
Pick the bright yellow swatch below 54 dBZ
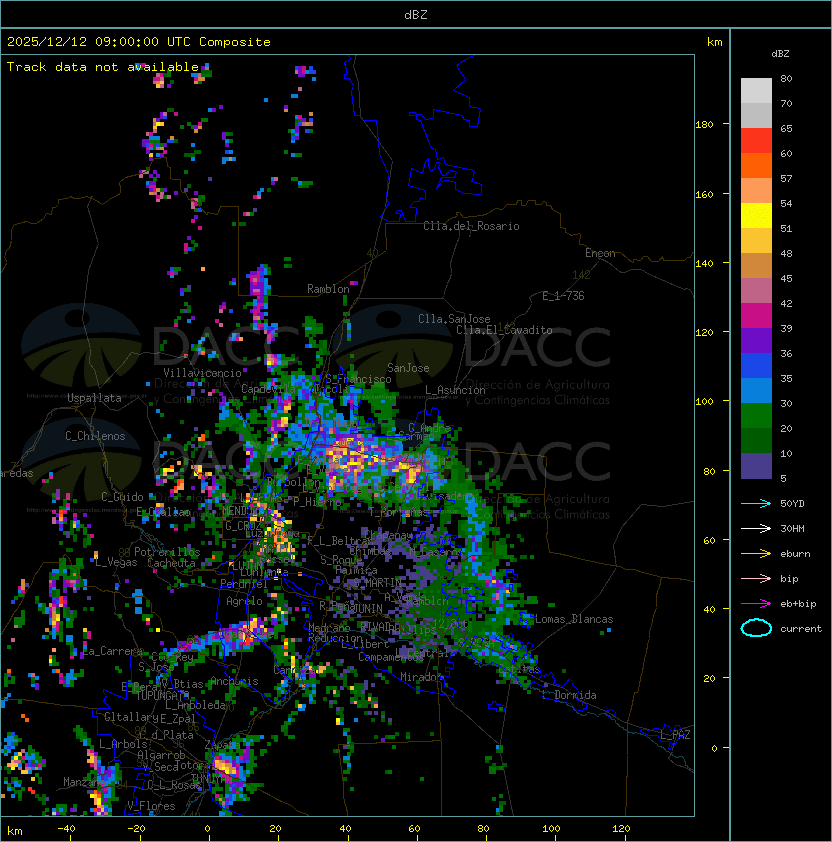pyautogui.click(x=756, y=216)
